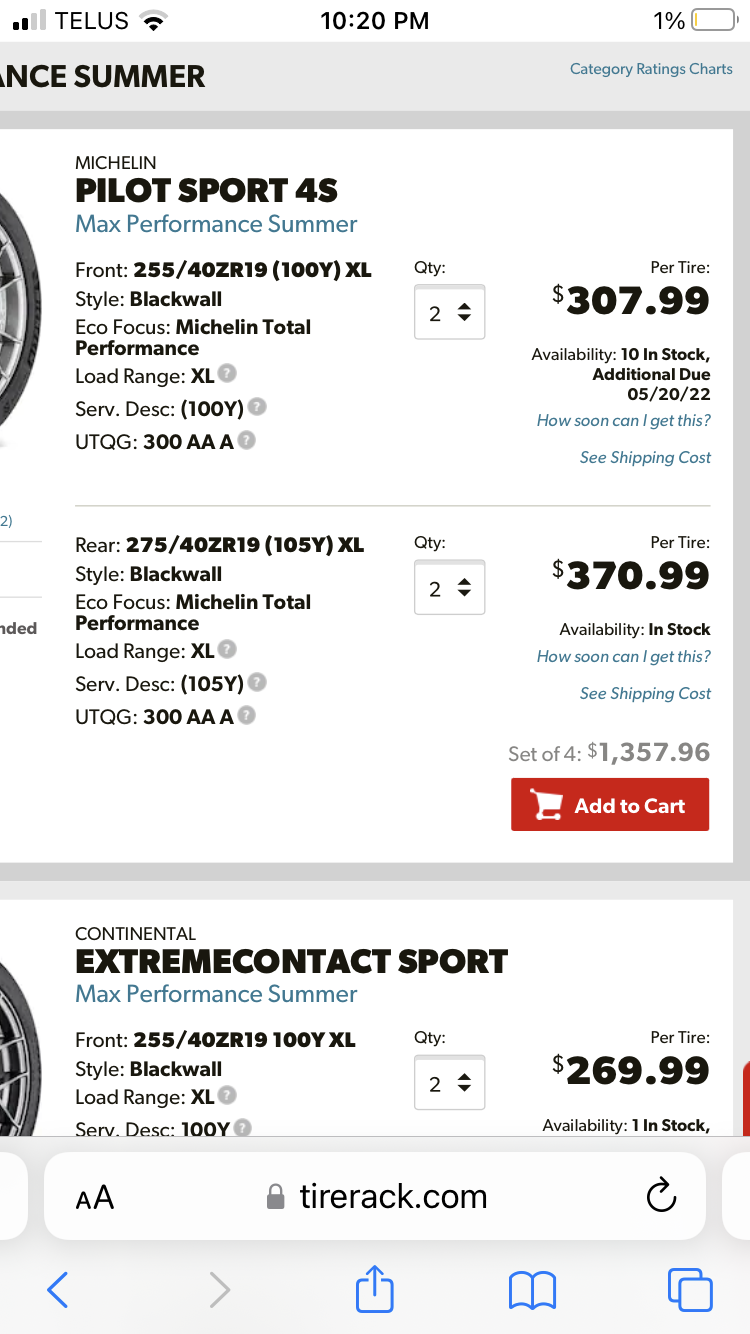Click rear tire 'See Shipping Cost' link
The width and height of the screenshot is (750, 1334).
tap(645, 693)
